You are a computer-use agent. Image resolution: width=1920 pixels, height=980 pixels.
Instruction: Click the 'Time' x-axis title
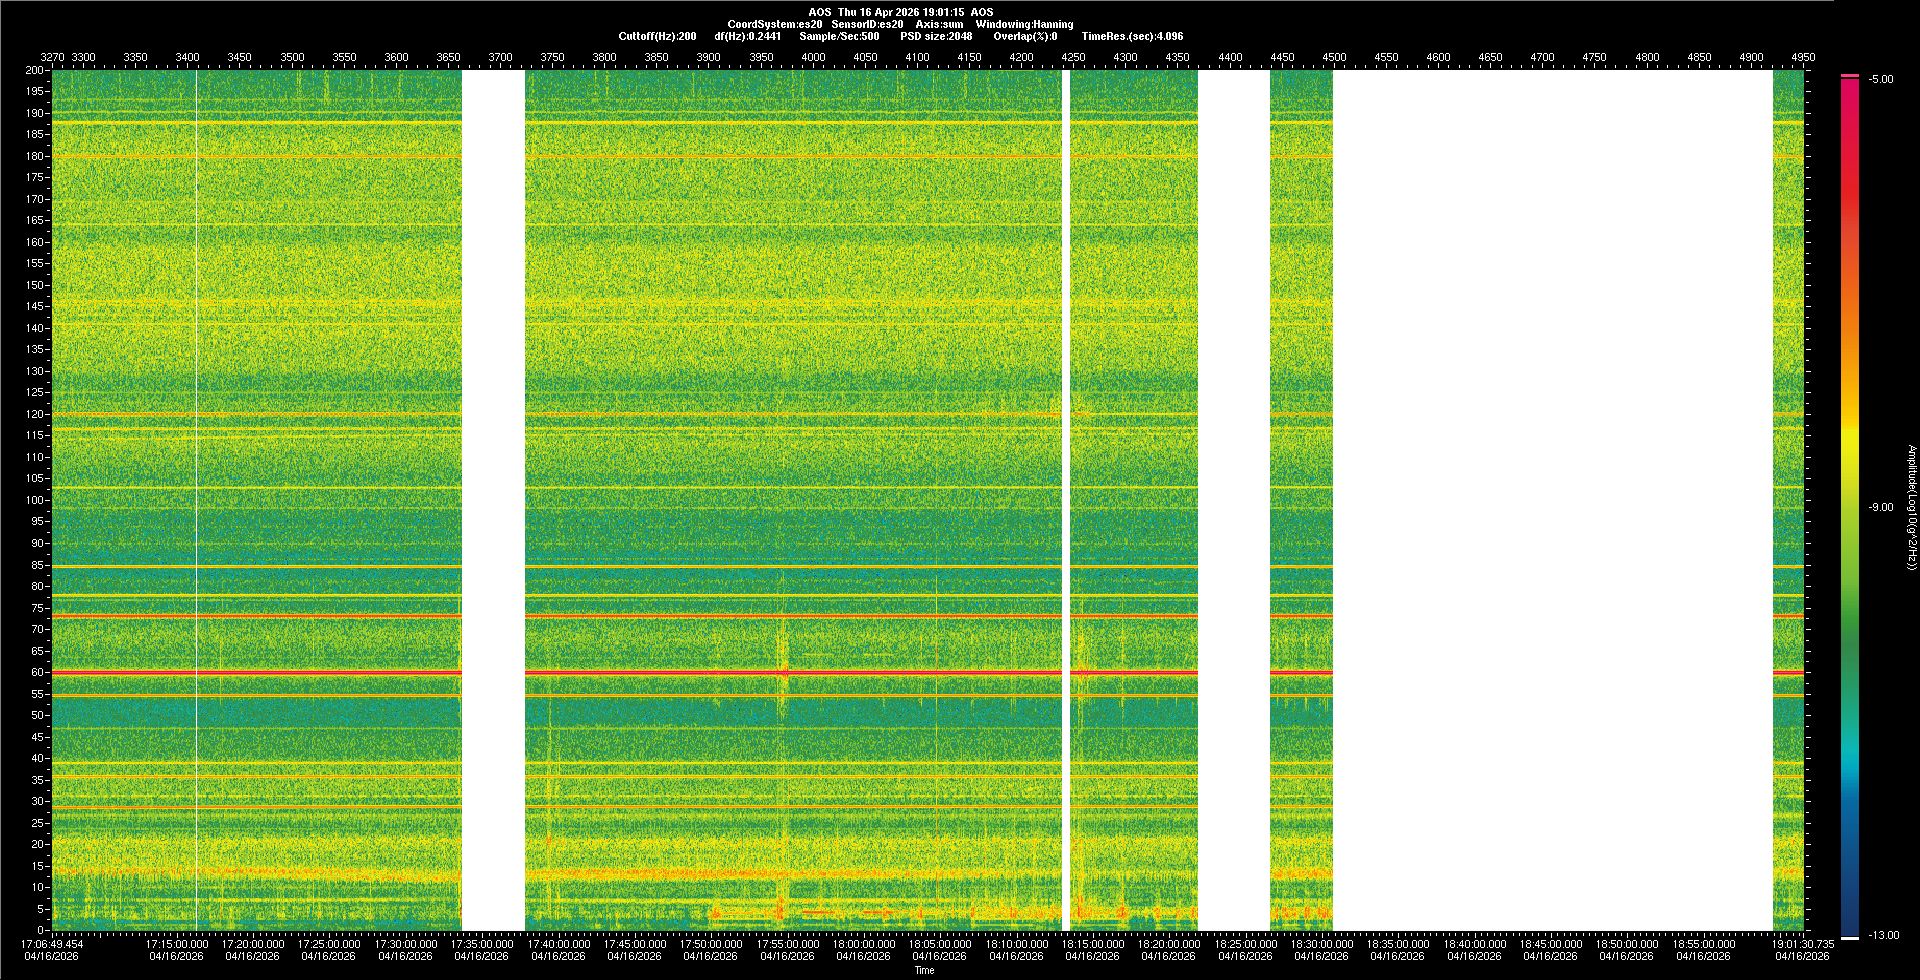[924, 970]
